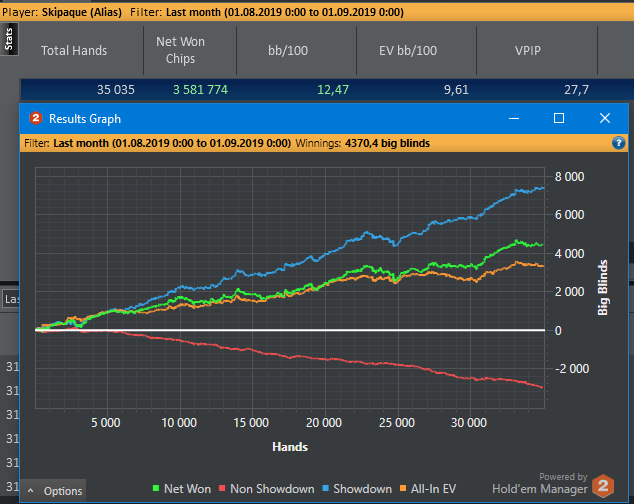Click the Player Skipaque (Alias) label
This screenshot has height=504, width=634.
pos(62,12)
